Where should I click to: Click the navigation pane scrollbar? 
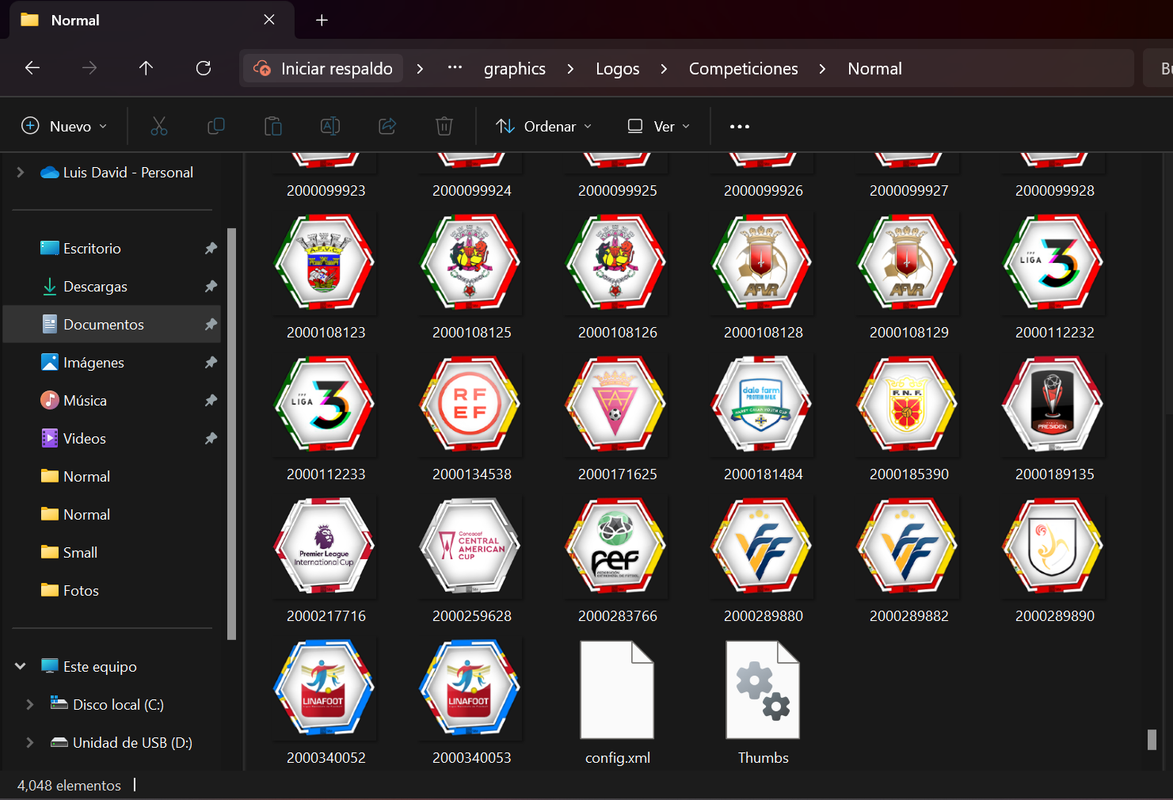pos(232,434)
